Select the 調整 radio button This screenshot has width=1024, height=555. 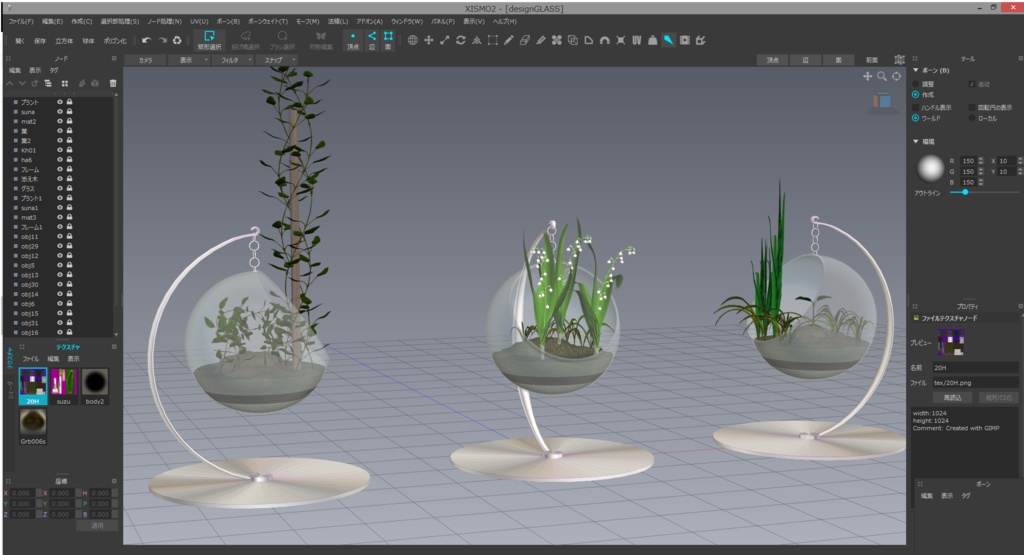916,84
